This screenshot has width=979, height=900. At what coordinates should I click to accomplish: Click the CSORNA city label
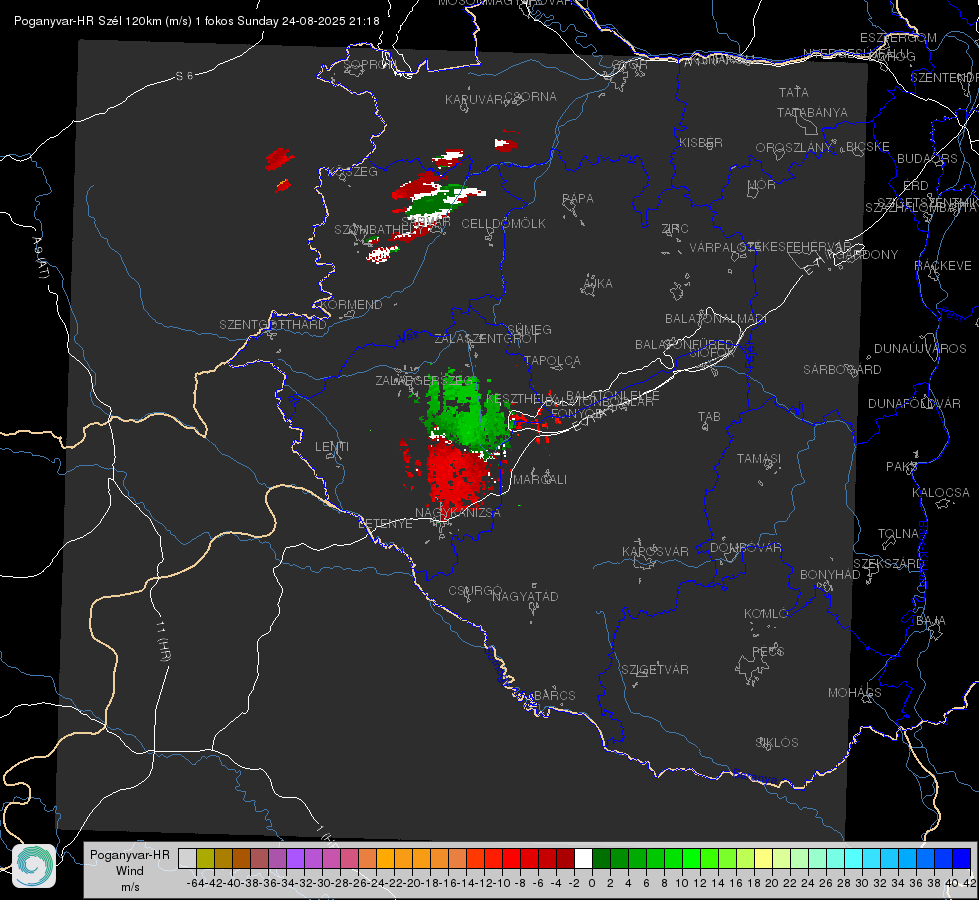point(531,97)
